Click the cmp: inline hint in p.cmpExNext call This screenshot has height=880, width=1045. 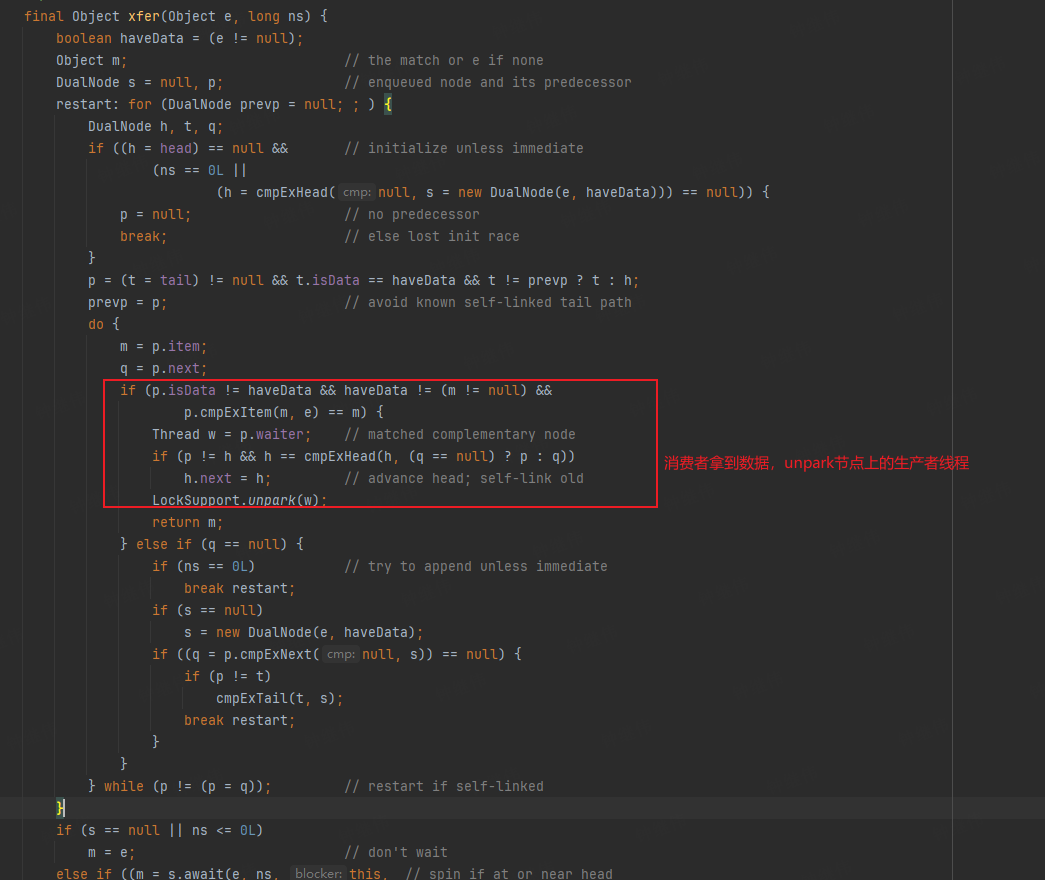[x=340, y=654]
